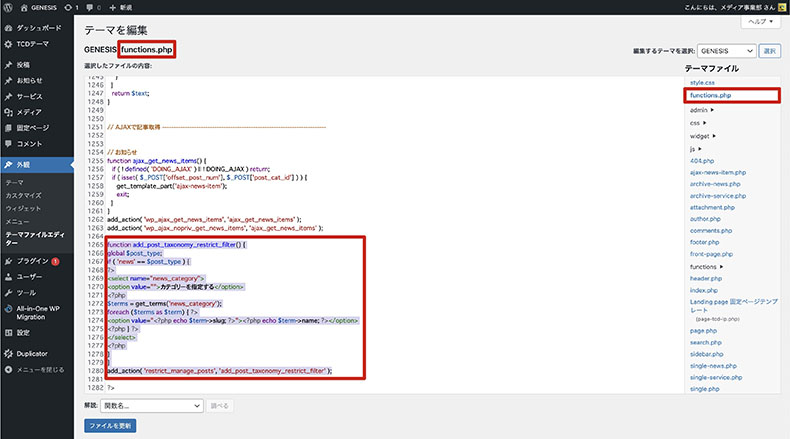Open the ウィジェット submenu item
The image size is (790, 439).
23,209
